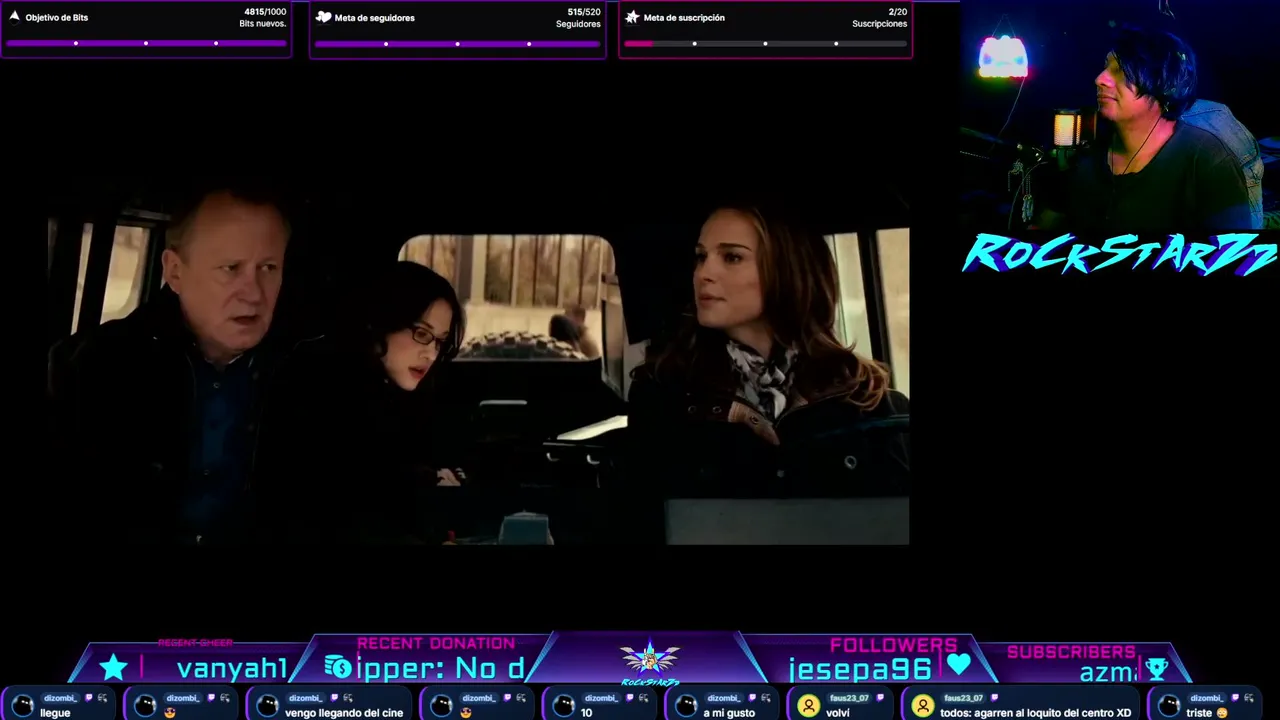Viewport: 1280px width, 720px height.
Task: Click 'todos: agarren al loquito del centro XD'
Action: click(x=1035, y=713)
